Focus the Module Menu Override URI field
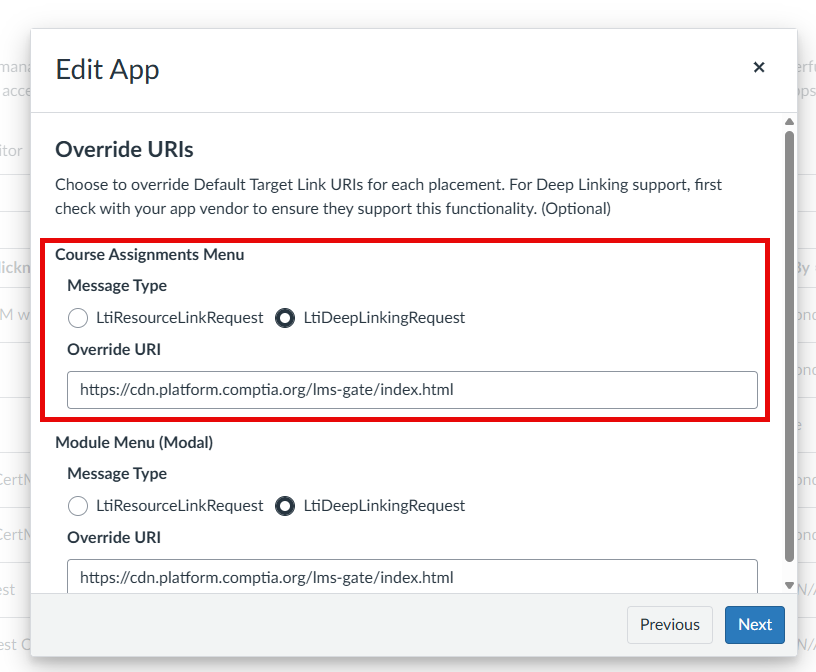This screenshot has width=816, height=672. click(412, 577)
